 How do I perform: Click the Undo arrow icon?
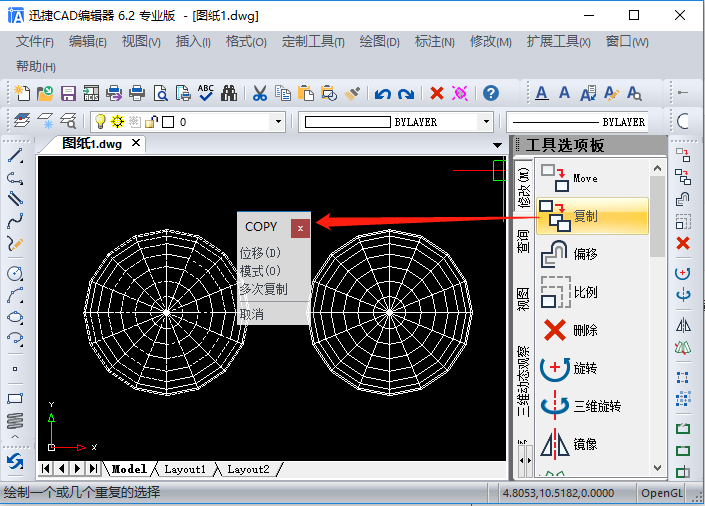pyautogui.click(x=383, y=94)
